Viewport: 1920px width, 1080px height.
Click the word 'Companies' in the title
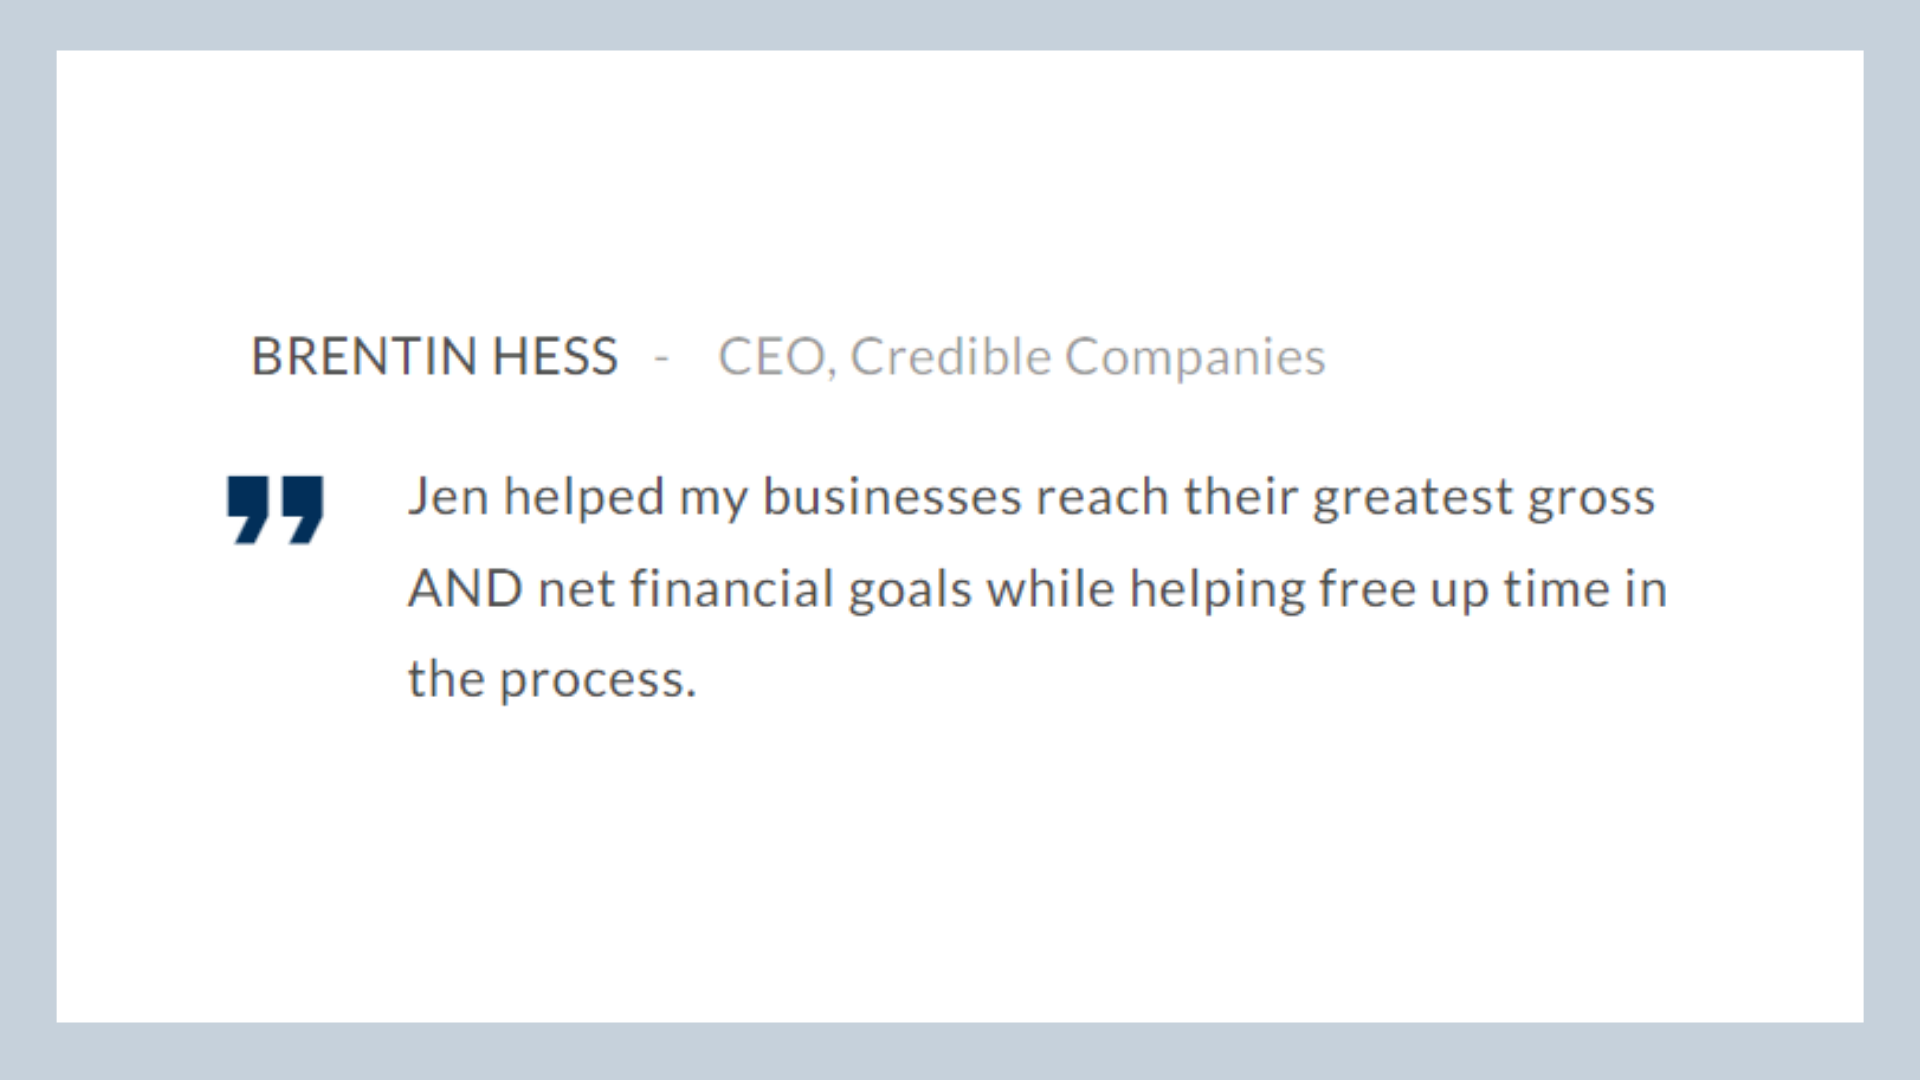tap(1195, 359)
